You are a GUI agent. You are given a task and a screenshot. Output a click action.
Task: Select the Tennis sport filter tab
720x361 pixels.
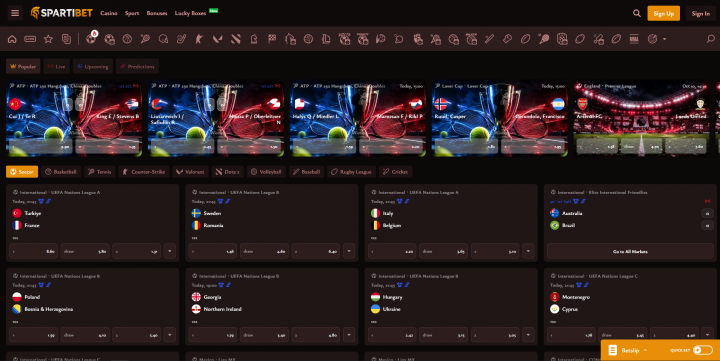point(100,172)
